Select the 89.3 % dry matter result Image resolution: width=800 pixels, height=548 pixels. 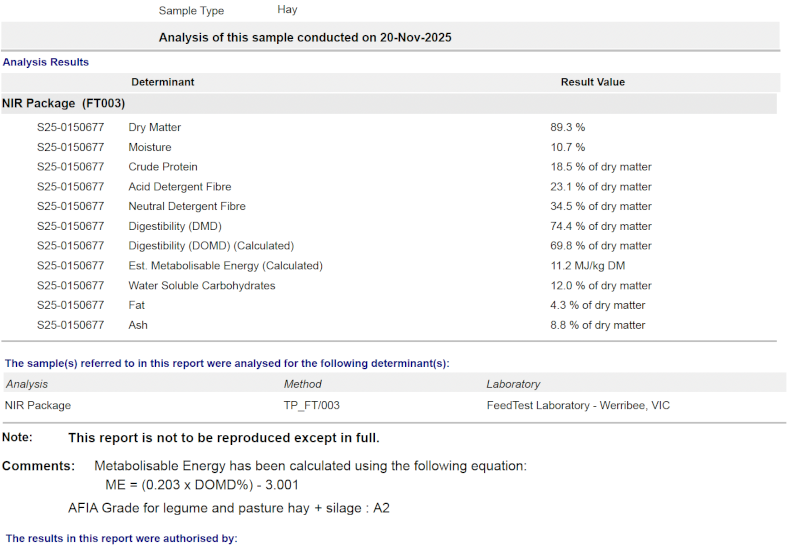click(567, 128)
